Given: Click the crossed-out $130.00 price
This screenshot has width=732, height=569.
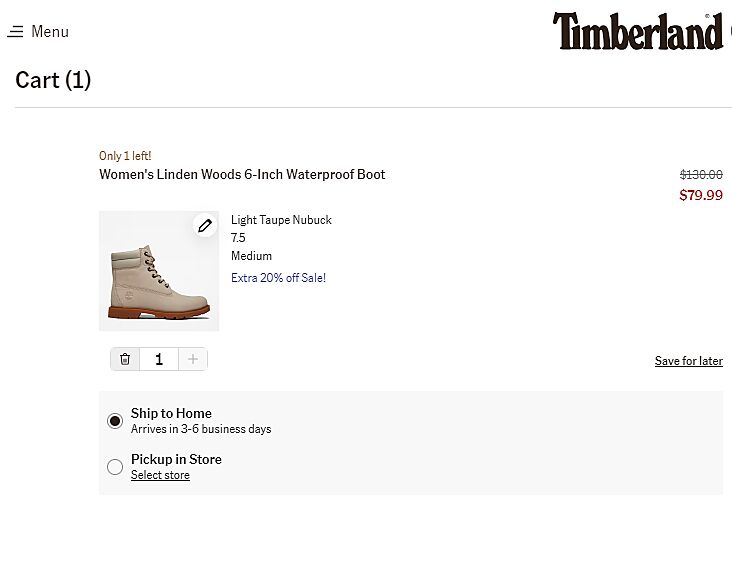Looking at the screenshot, I should 700,174.
